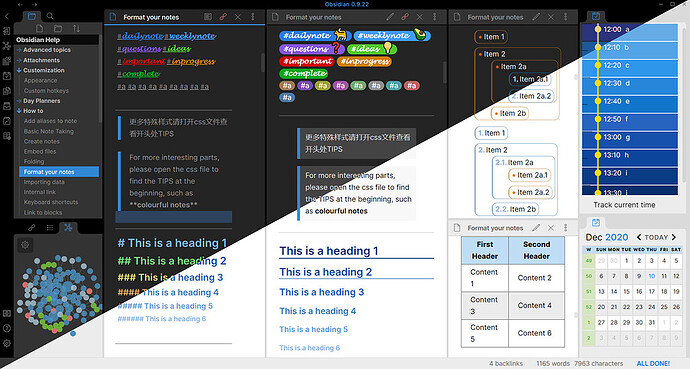Screen dimensions: 690x369
Task: Collapse the Customization folder
Action: pyautogui.click(x=19, y=70)
